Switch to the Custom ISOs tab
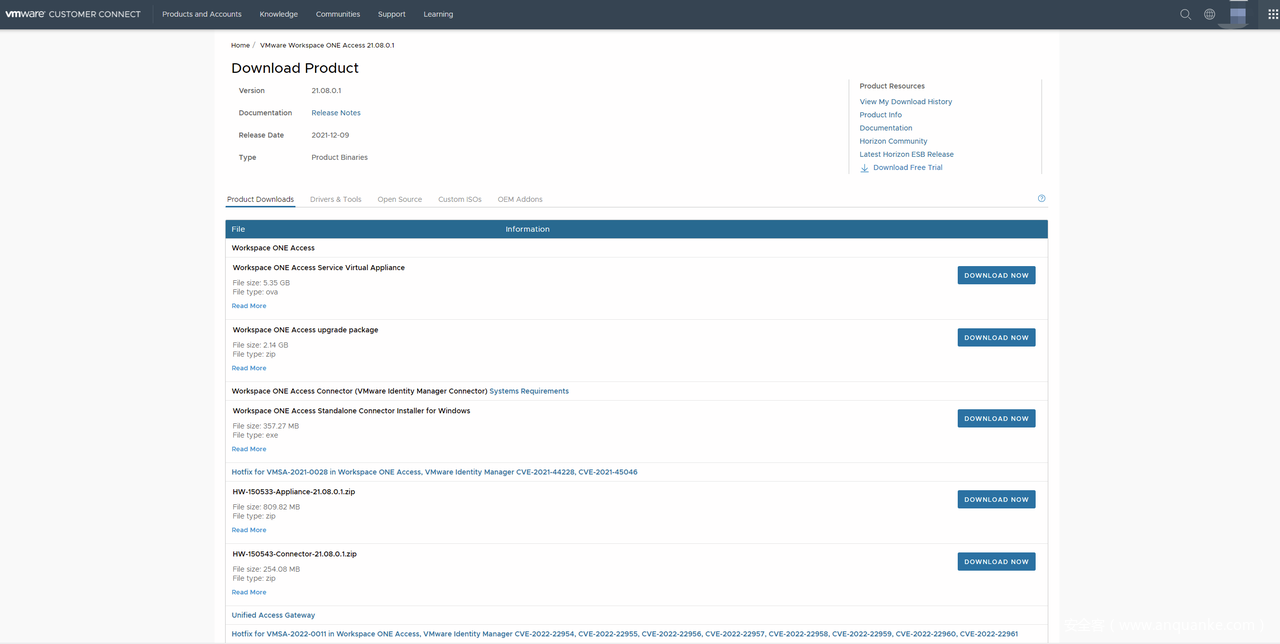 459,199
